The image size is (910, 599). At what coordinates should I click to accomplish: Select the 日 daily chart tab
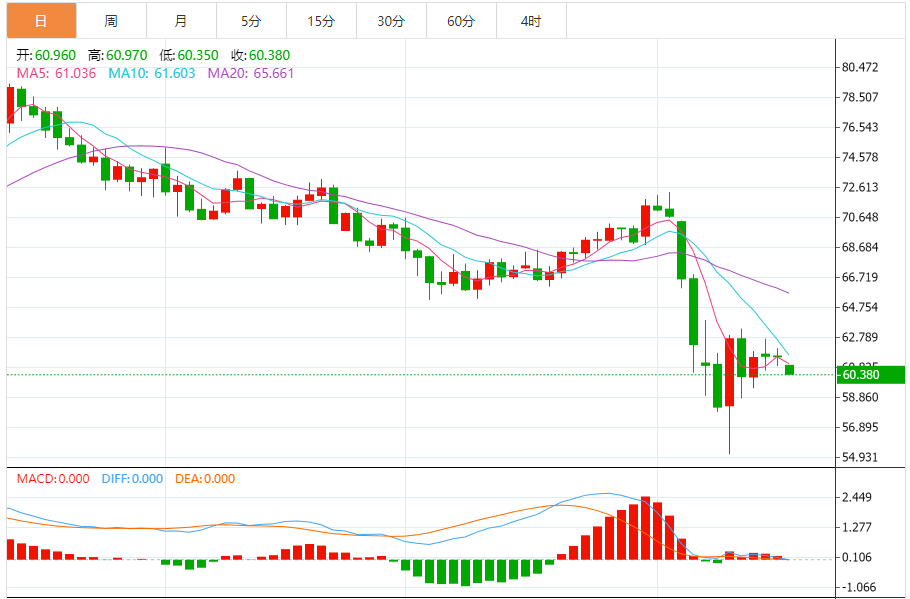click(41, 21)
